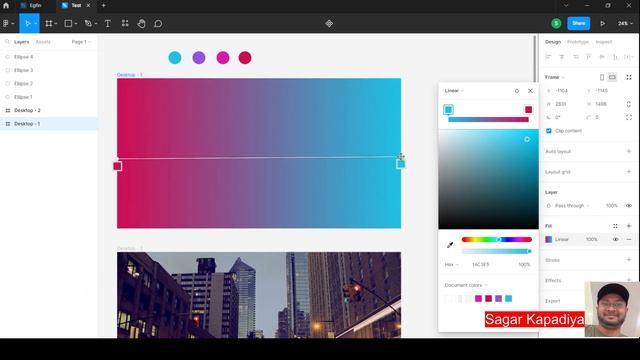Screen dimensions: 640x360
Task: Switch to the Prototype tab
Action: point(578,42)
